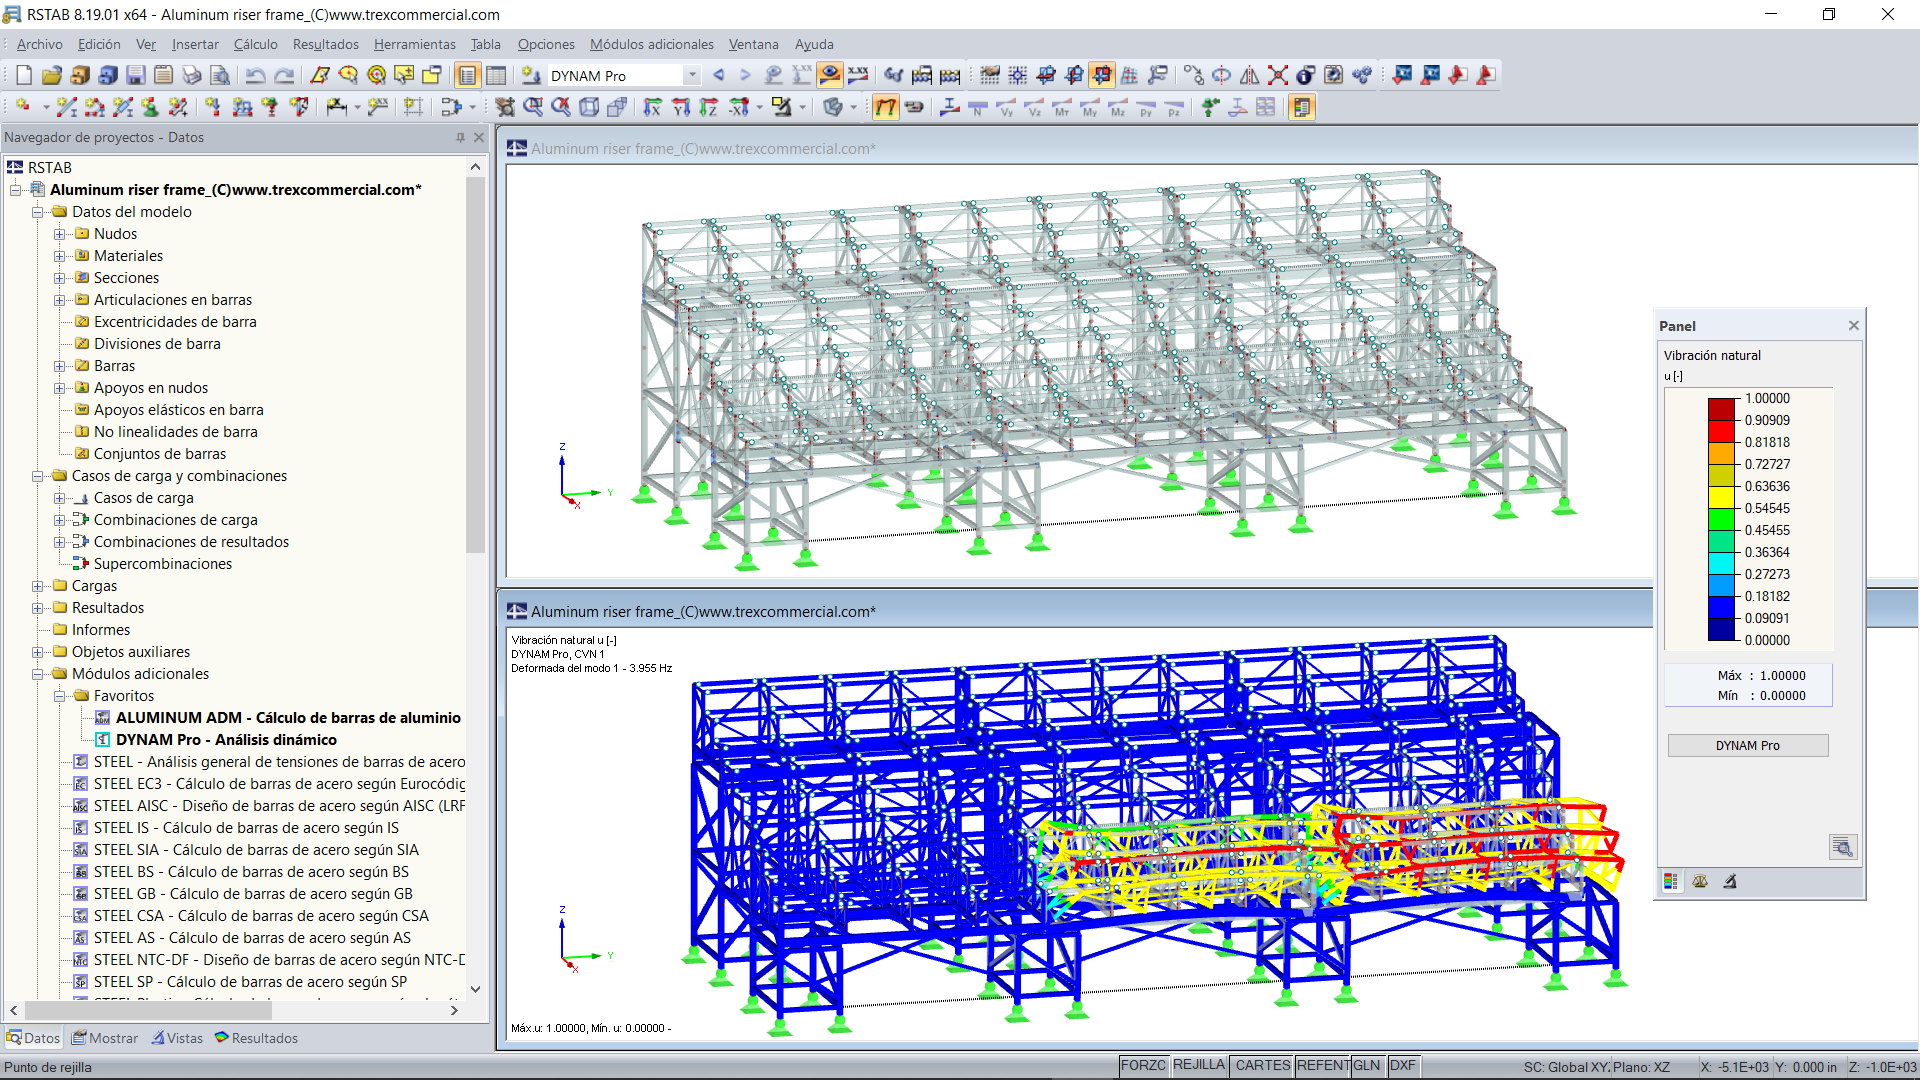This screenshot has height=1080, width=1920.
Task: Toggle the REJILLA grid status button
Action: (x=1198, y=1066)
